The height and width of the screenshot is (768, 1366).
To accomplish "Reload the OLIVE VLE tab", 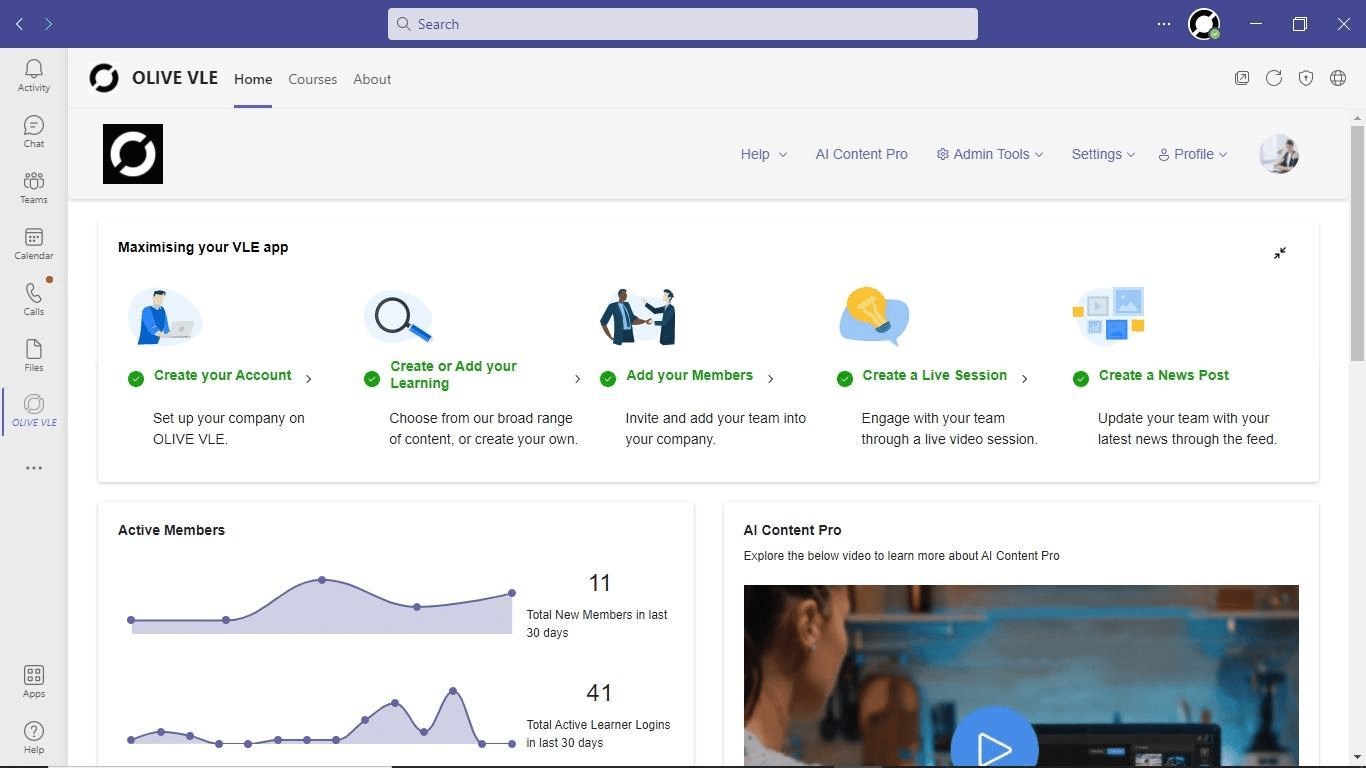I will 1274,78.
